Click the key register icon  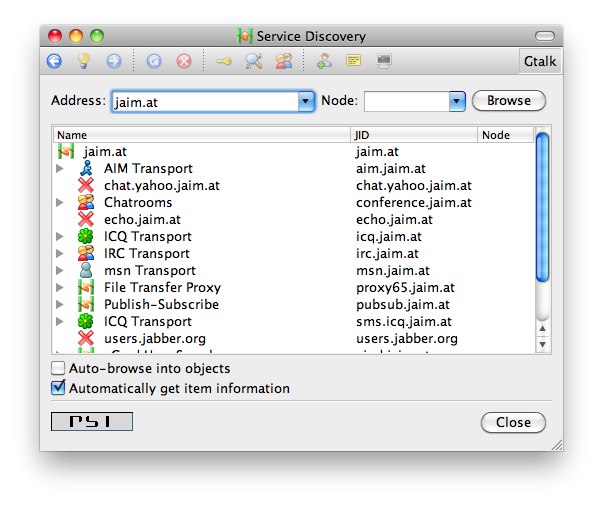(x=224, y=61)
